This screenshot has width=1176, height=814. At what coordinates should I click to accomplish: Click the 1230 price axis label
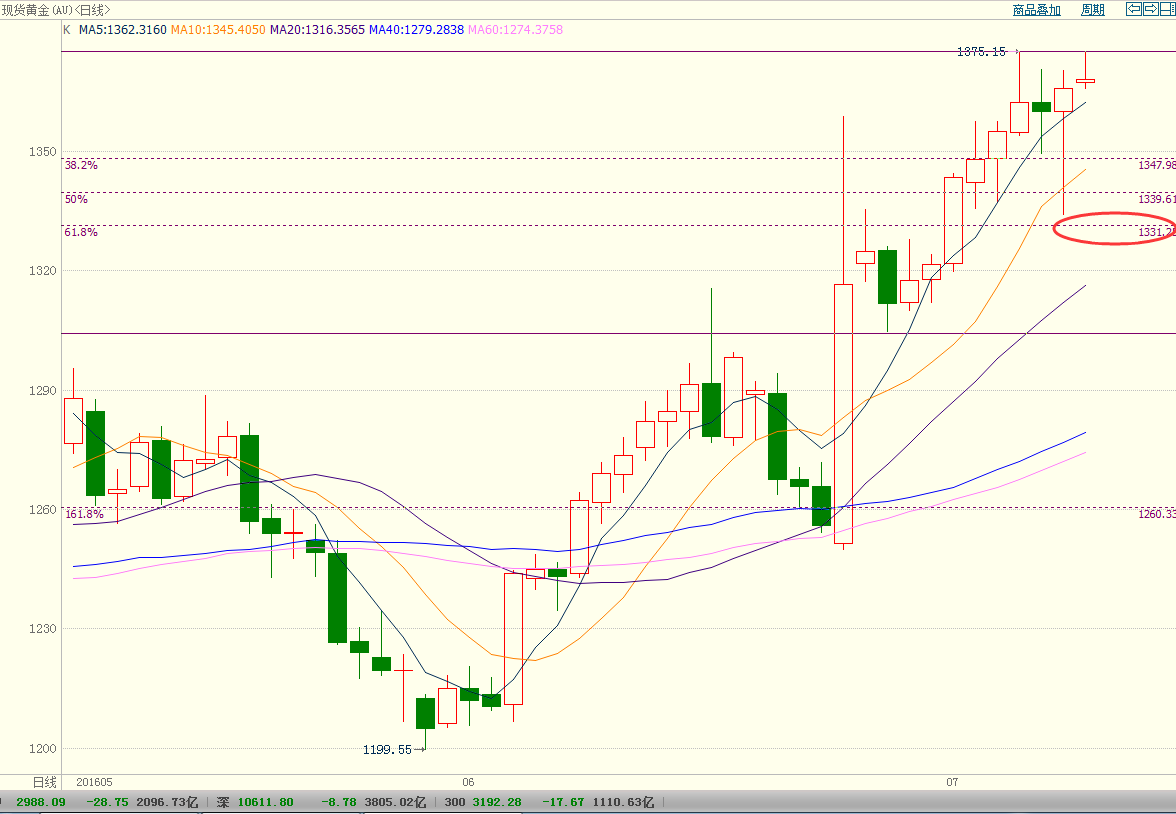click(x=43, y=629)
